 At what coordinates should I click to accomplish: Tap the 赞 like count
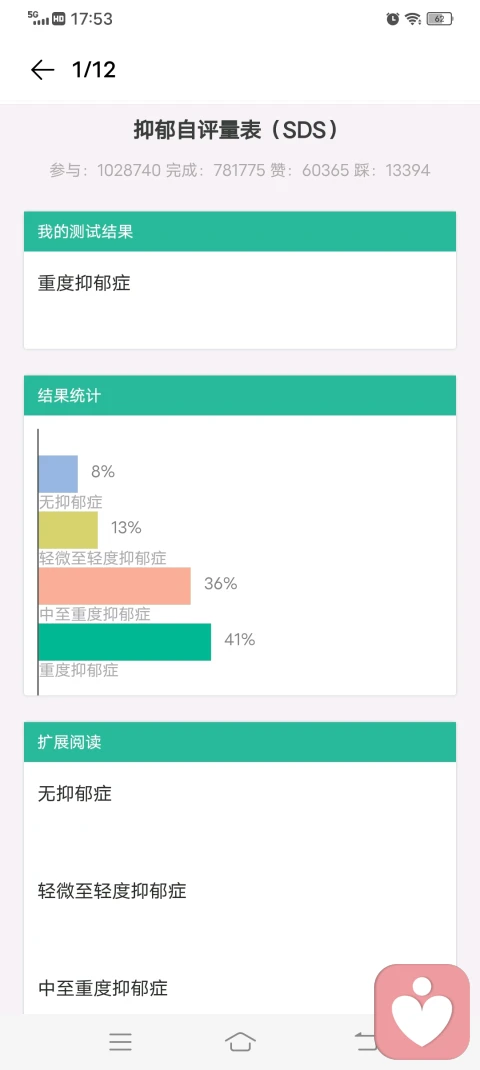(x=310, y=170)
